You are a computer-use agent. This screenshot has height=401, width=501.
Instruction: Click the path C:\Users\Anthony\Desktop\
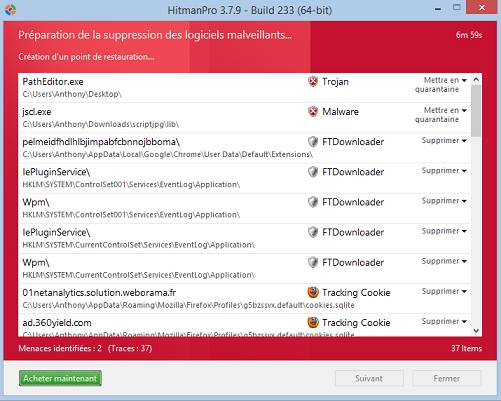(x=72, y=94)
